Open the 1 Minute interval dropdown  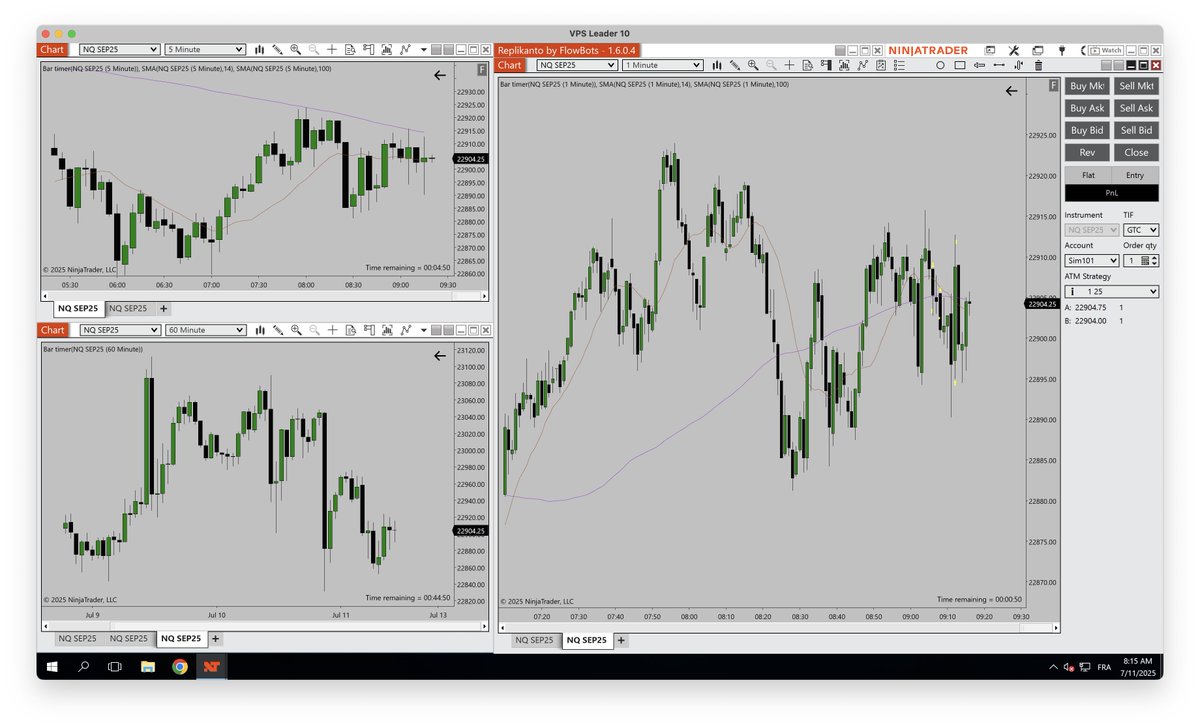tap(662, 65)
